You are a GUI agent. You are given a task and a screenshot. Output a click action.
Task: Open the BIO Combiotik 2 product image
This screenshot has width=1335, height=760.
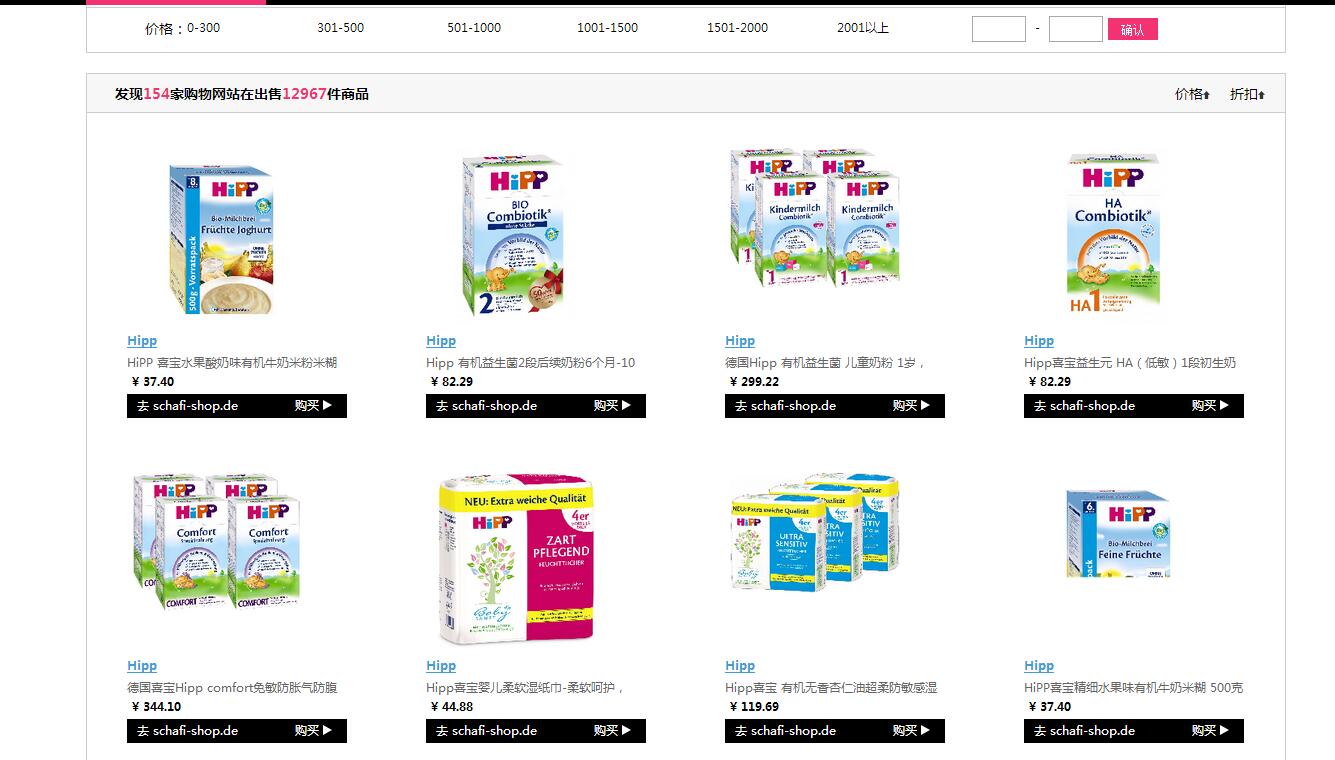[x=511, y=235]
